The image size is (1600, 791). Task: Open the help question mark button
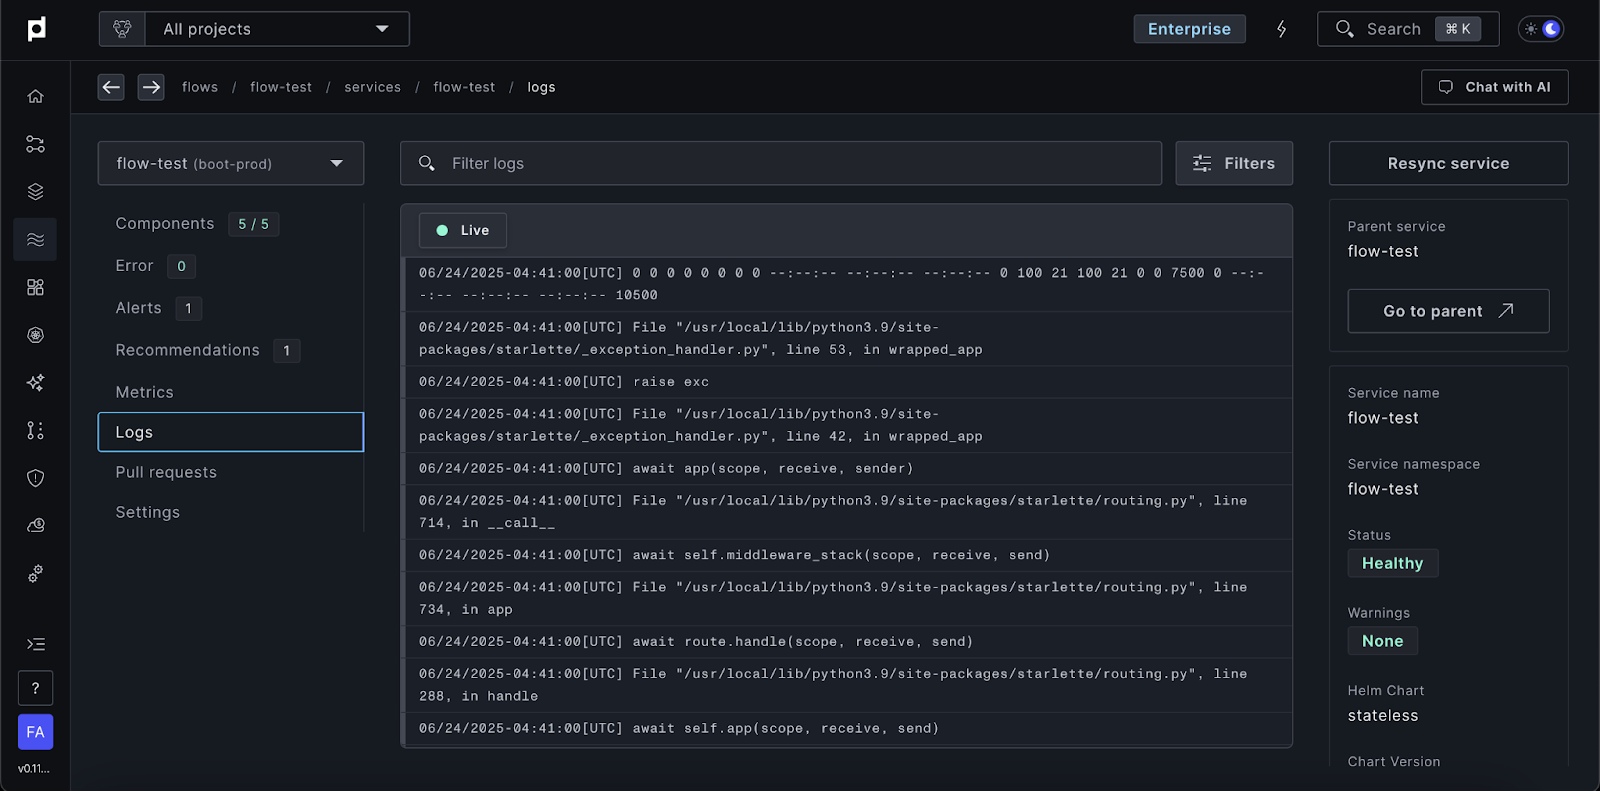pos(35,688)
